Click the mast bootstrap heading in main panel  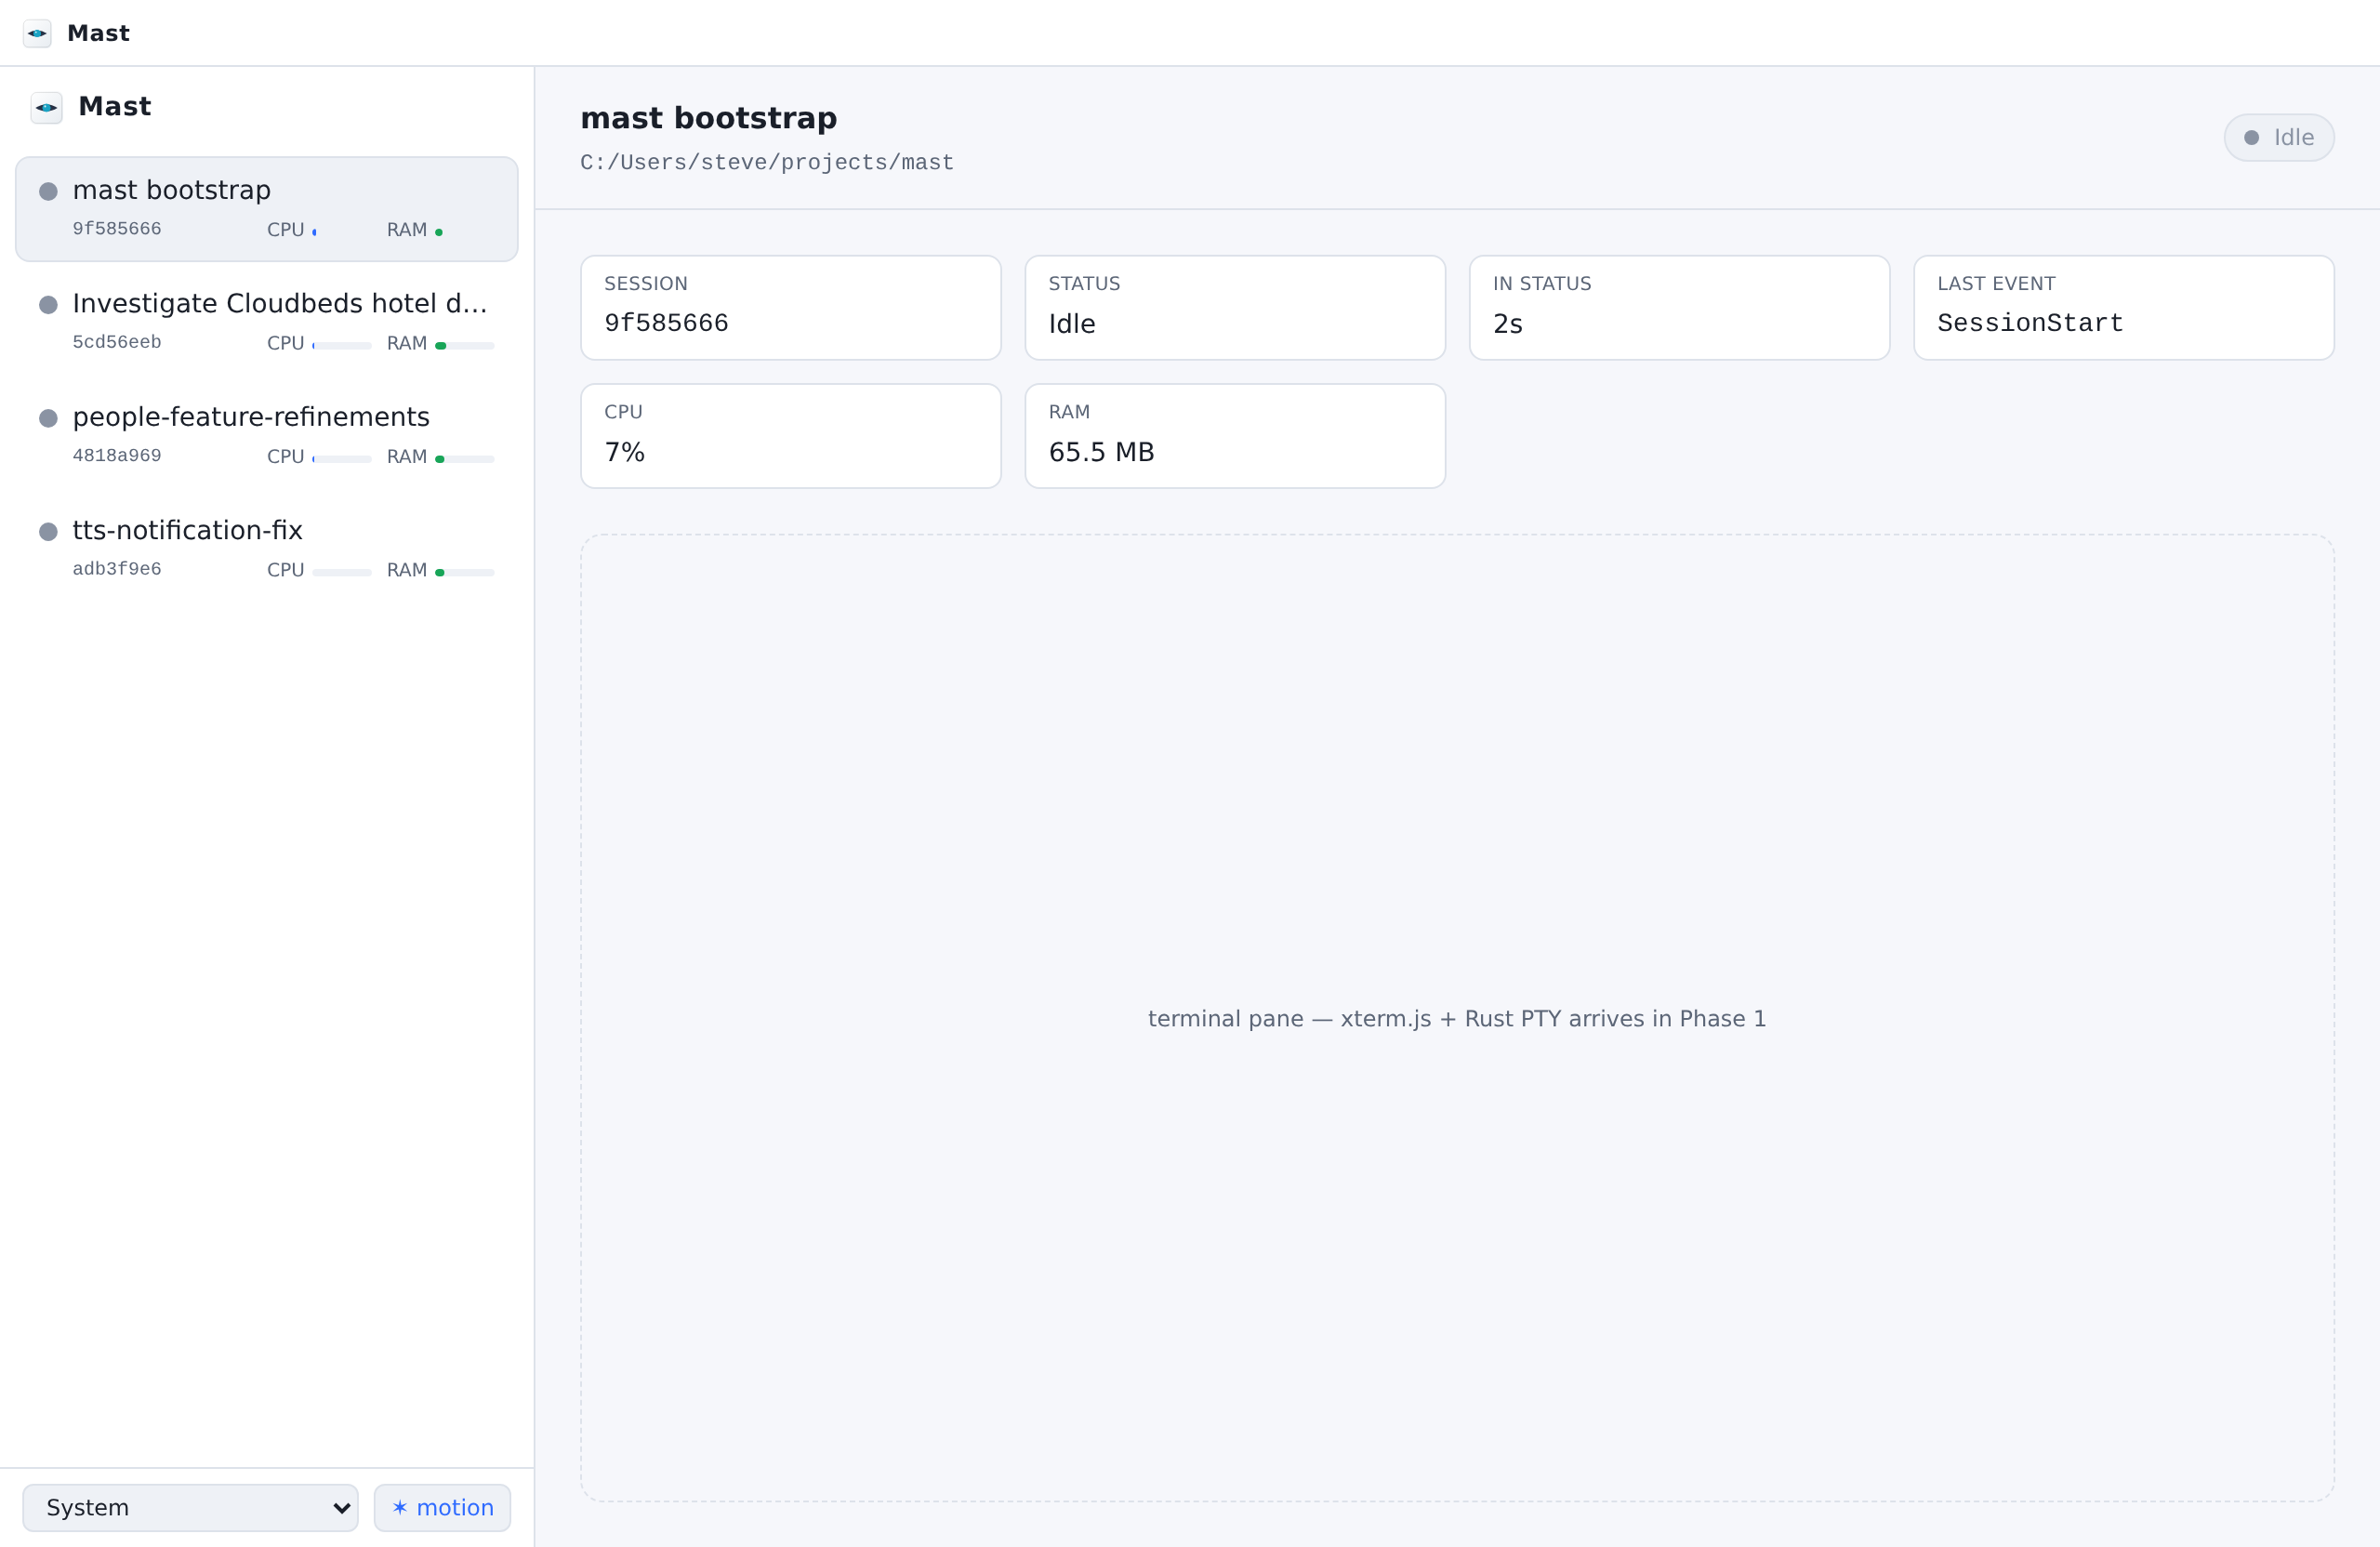point(709,118)
